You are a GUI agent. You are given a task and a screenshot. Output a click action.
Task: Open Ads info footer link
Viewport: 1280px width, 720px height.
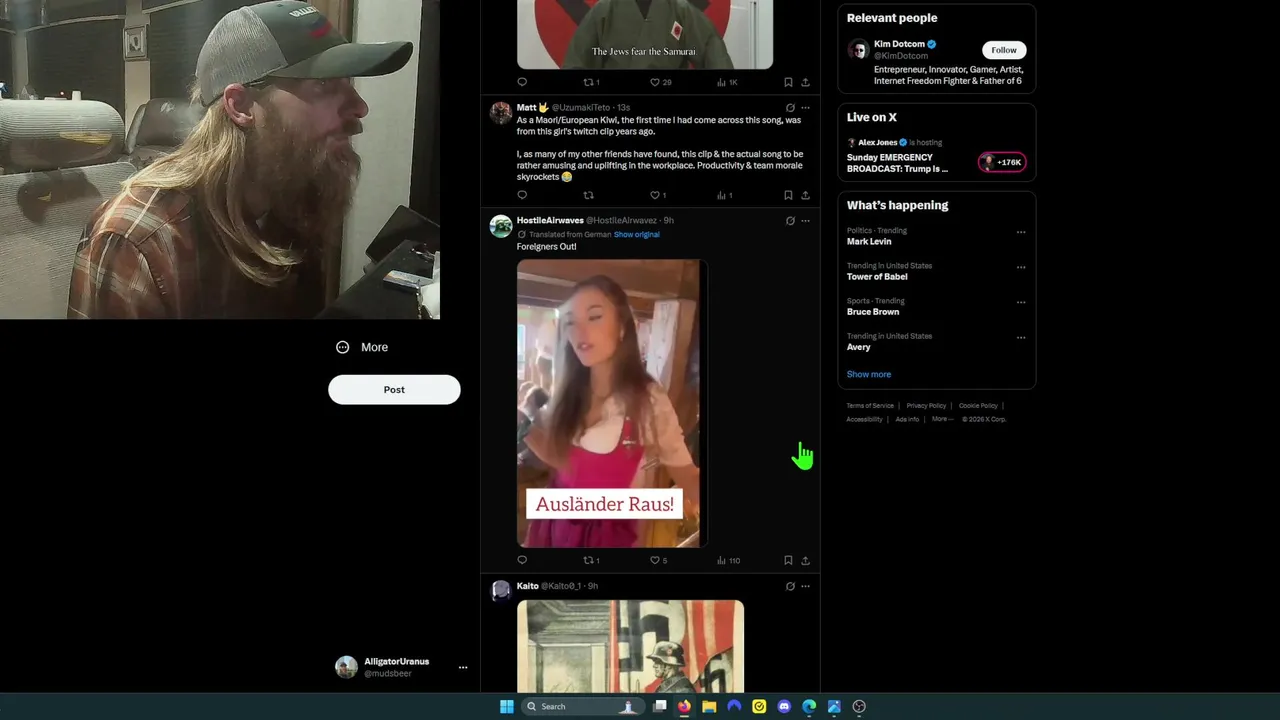pyautogui.click(x=907, y=419)
